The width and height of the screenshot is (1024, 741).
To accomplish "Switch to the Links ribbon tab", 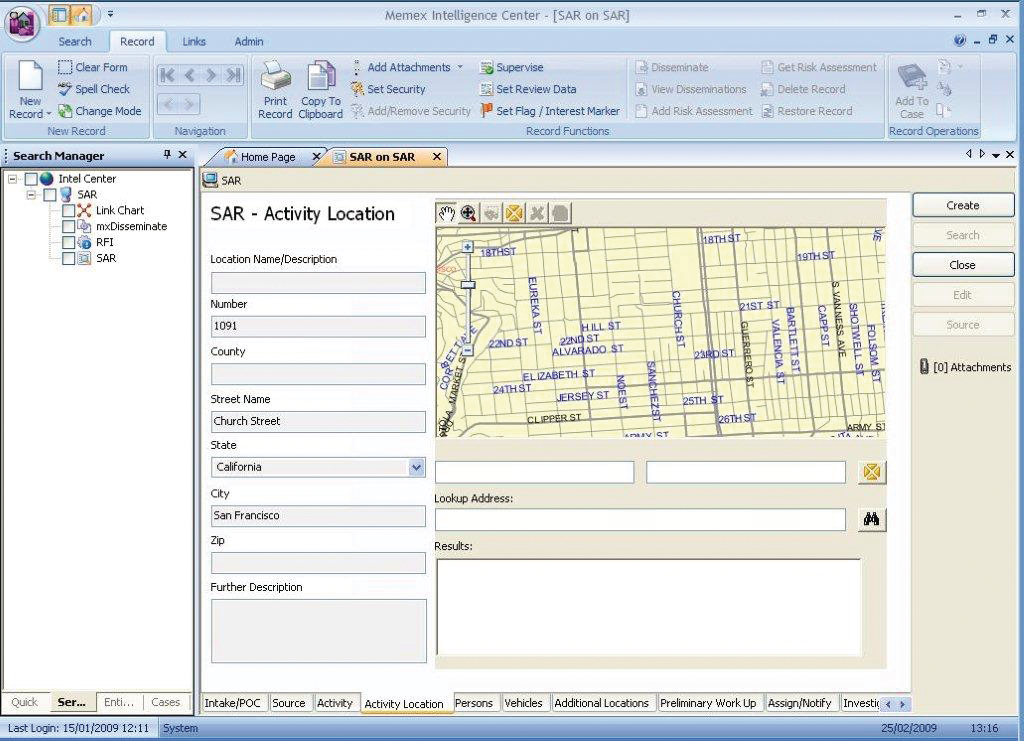I will tap(194, 41).
